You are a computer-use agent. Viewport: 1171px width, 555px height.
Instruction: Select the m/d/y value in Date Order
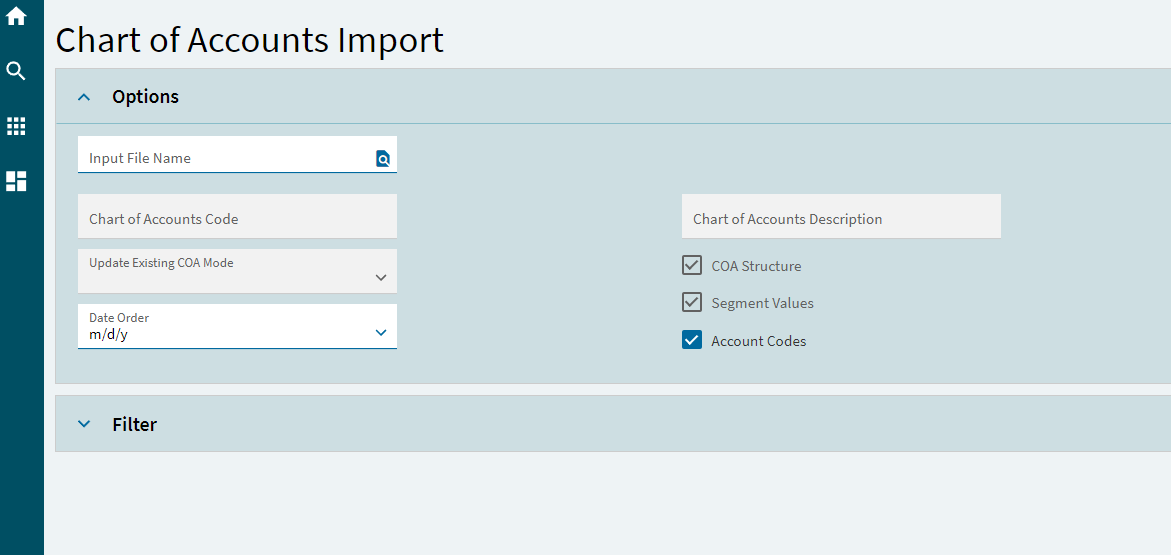point(108,335)
